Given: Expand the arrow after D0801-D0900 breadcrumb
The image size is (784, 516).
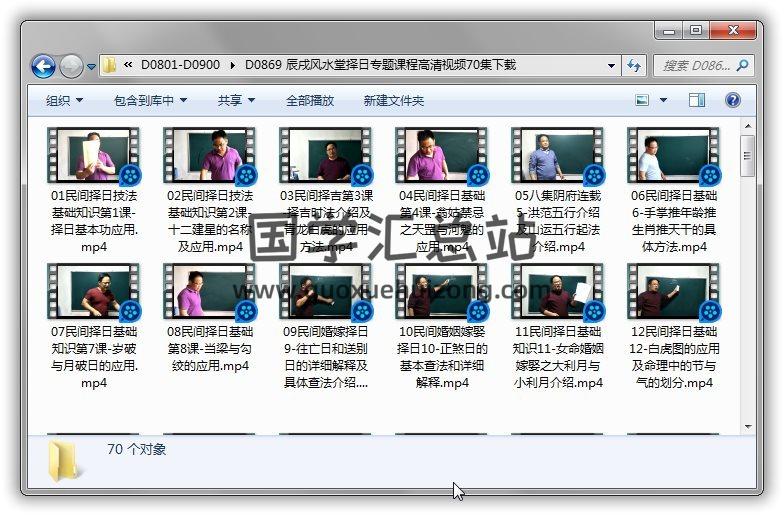Looking at the screenshot, I should 232,66.
